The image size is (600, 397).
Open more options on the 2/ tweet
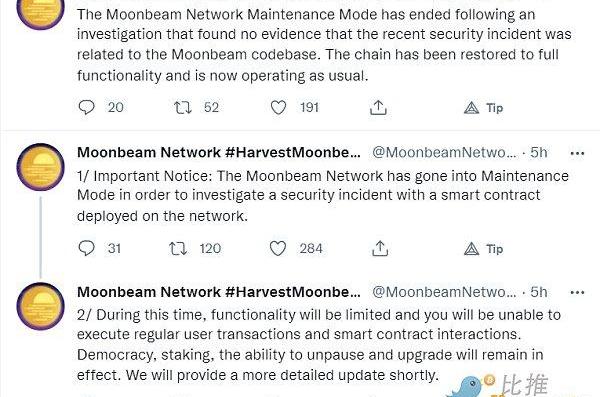pos(577,292)
